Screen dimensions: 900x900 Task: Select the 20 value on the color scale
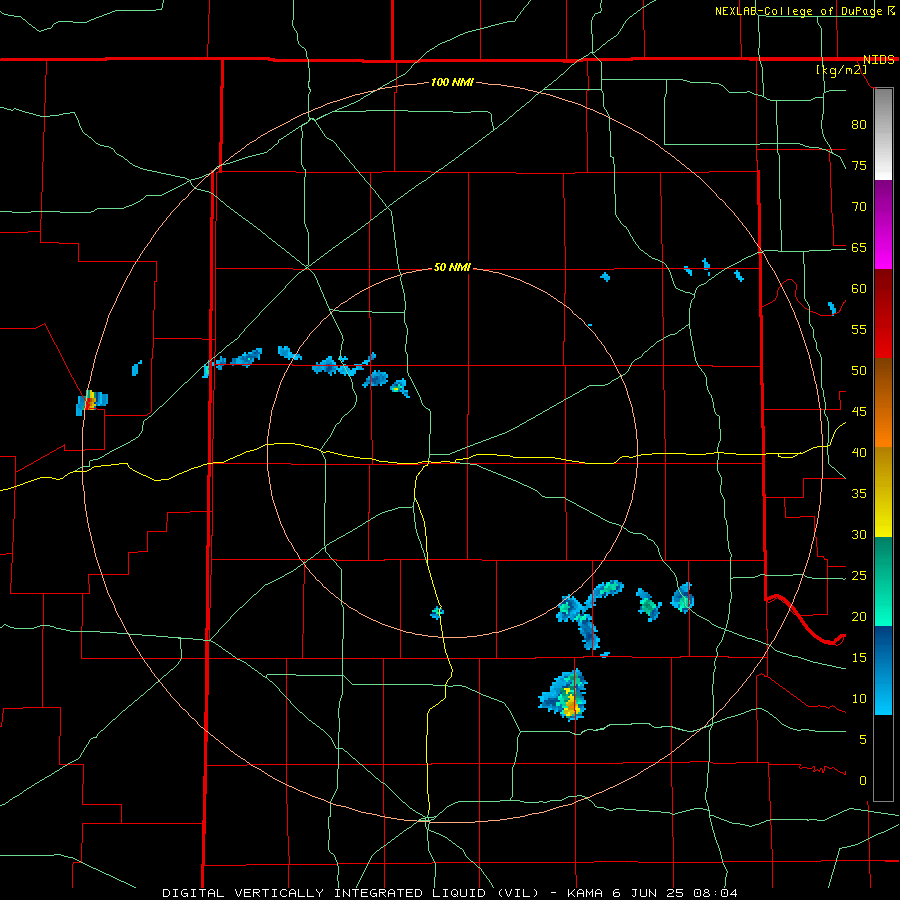click(x=859, y=616)
